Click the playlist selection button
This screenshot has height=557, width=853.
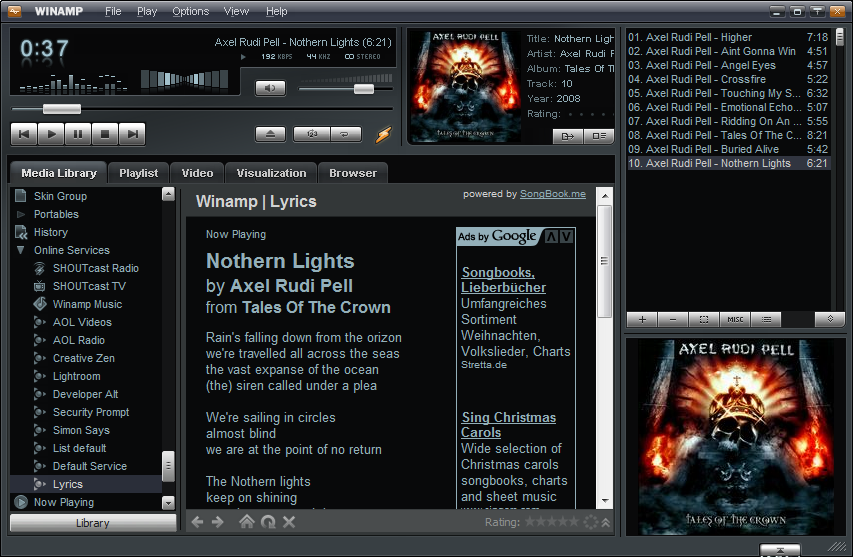(704, 320)
